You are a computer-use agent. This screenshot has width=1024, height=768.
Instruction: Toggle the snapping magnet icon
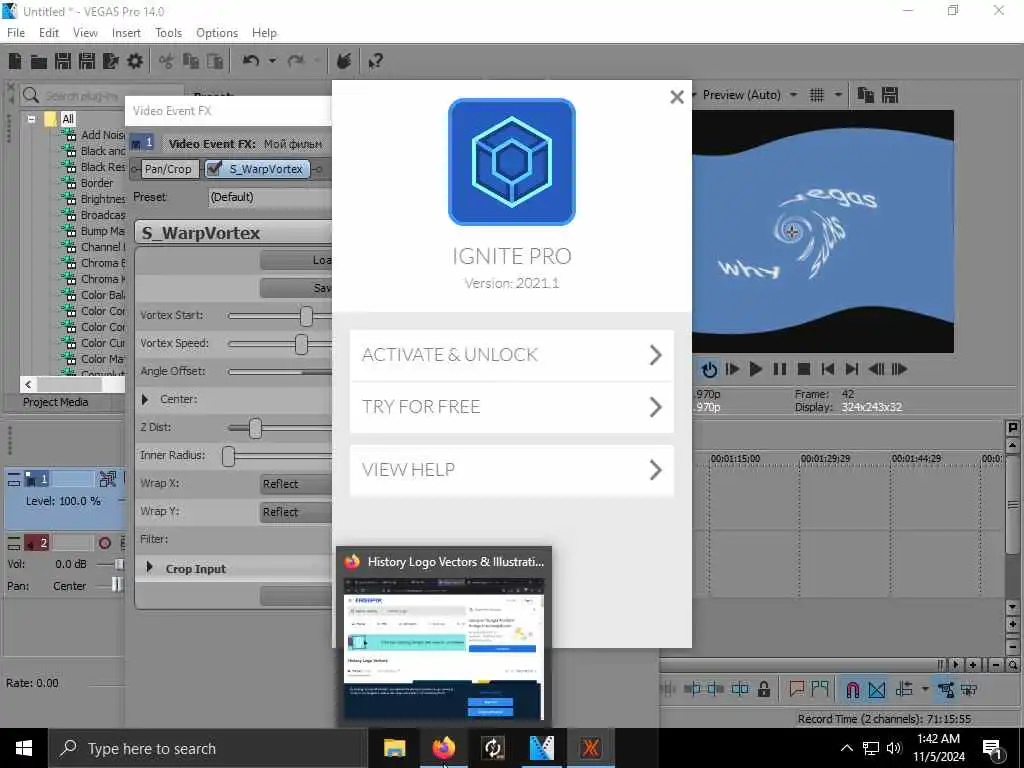(853, 690)
